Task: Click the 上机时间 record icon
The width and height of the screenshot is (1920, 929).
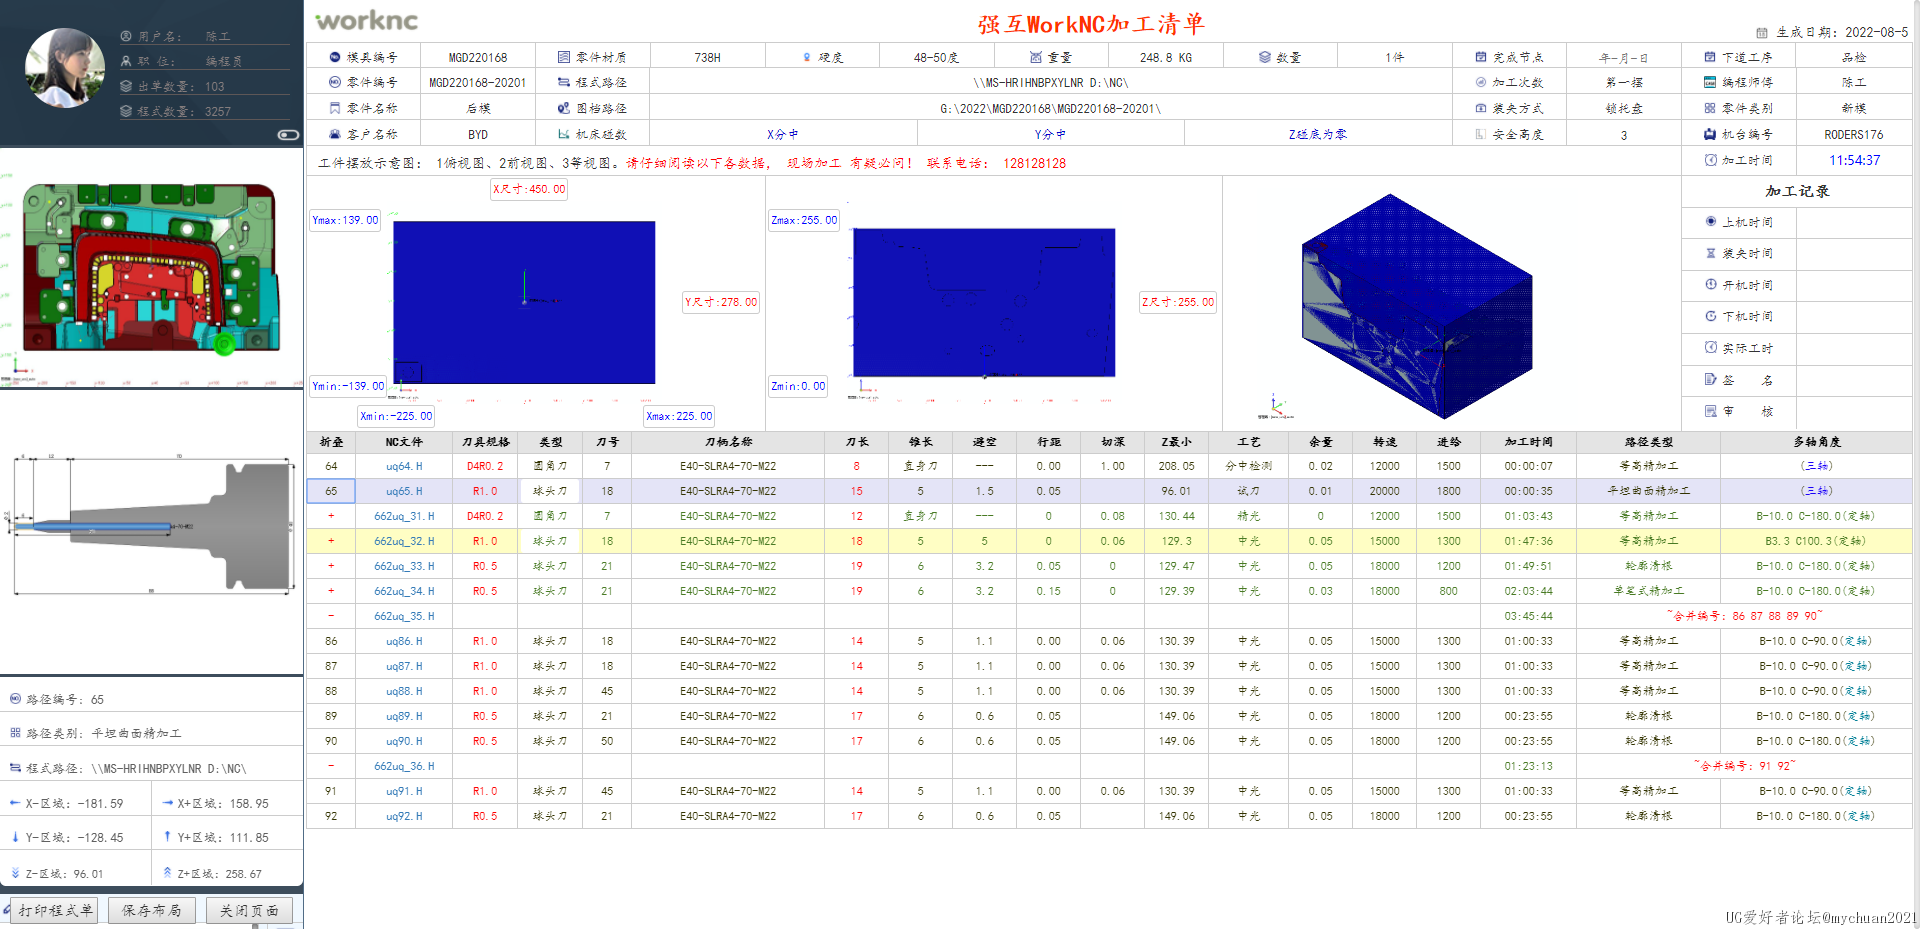Action: point(1711,222)
